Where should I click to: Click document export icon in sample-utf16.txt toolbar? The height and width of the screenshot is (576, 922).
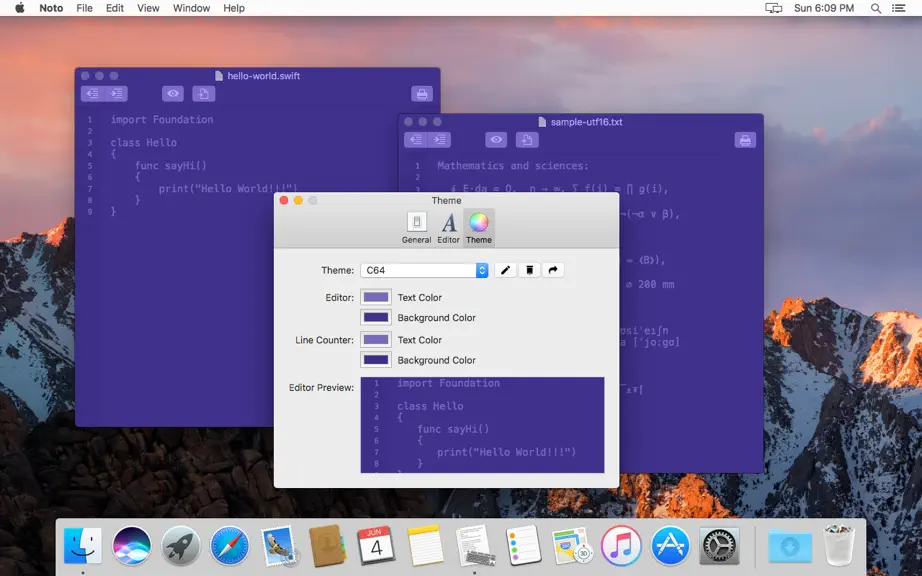click(x=527, y=140)
